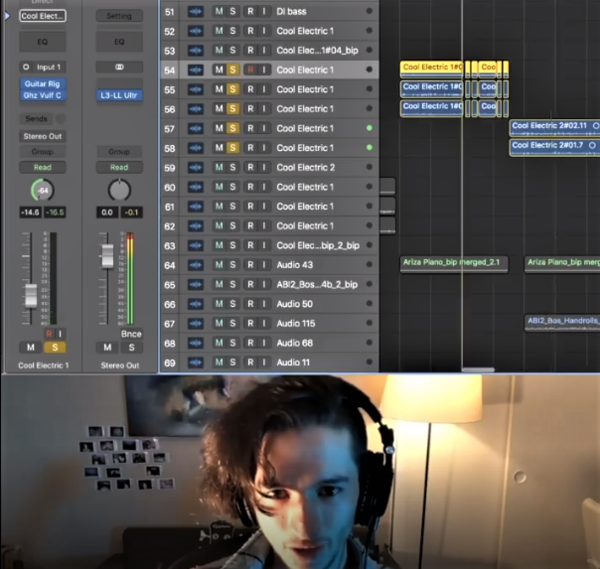The image size is (600, 569).
Task: Click the input format circle beside Input 1
Action: tap(26, 67)
